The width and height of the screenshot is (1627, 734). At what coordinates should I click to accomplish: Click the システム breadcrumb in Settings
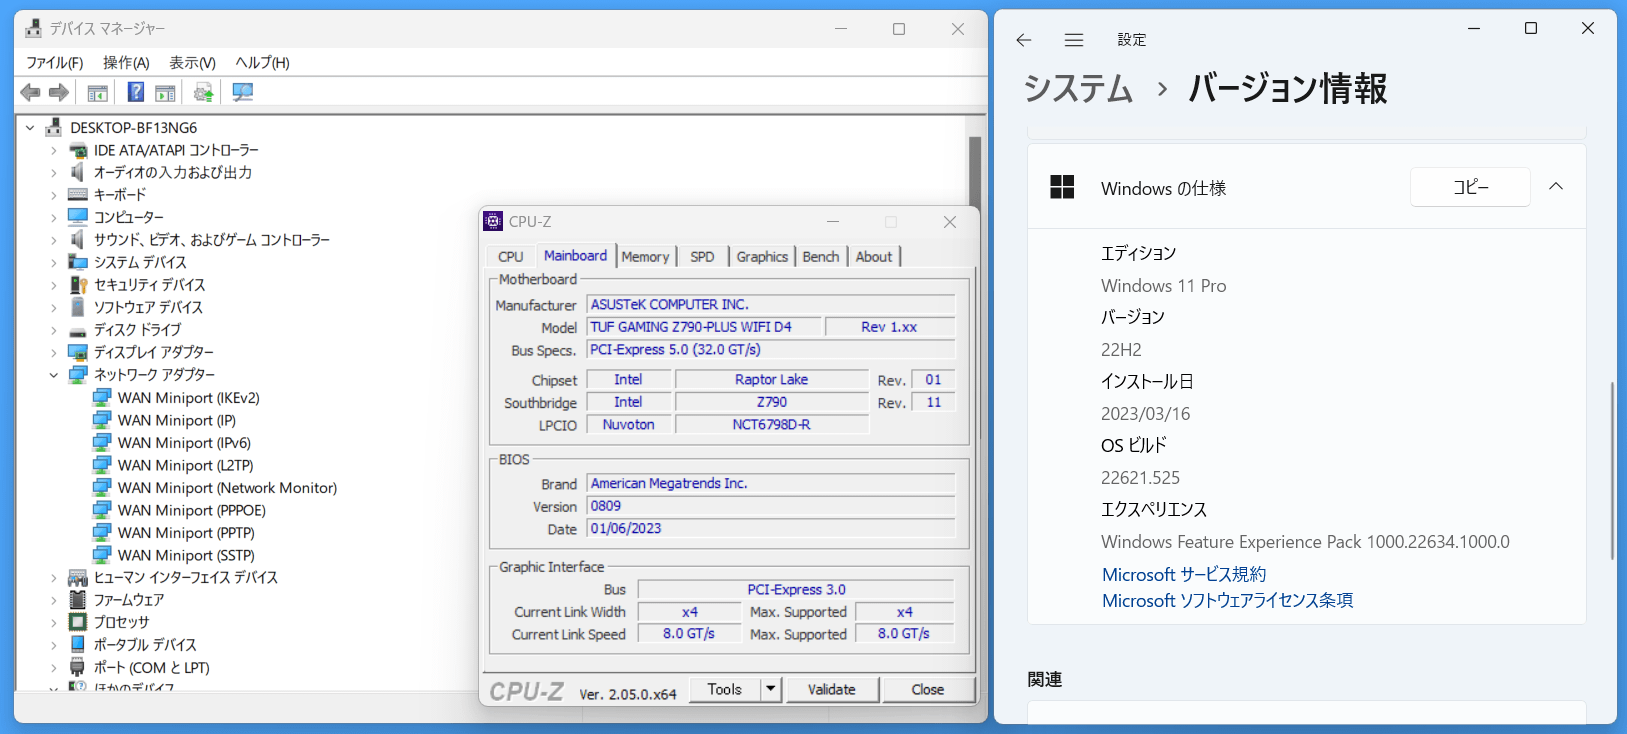1078,89
